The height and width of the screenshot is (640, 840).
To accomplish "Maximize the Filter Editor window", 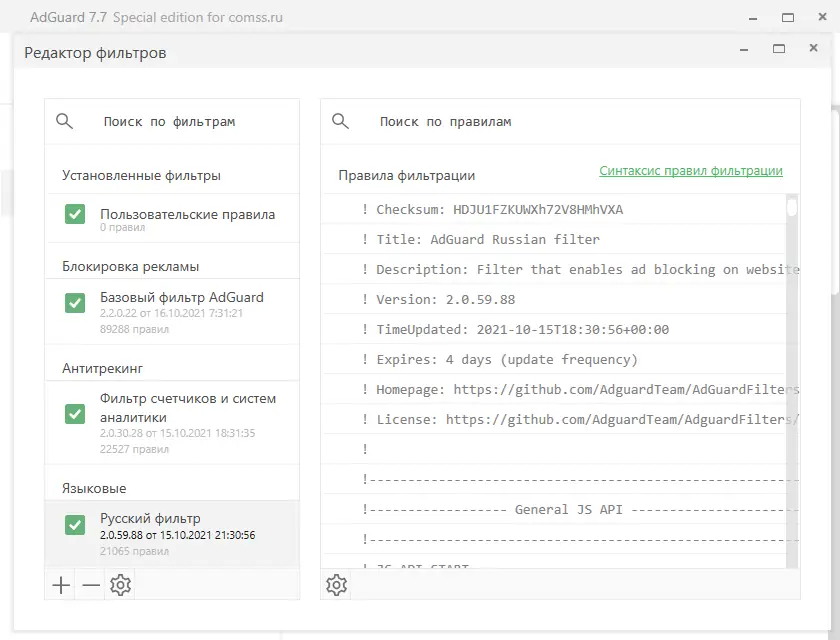I will 779,49.
